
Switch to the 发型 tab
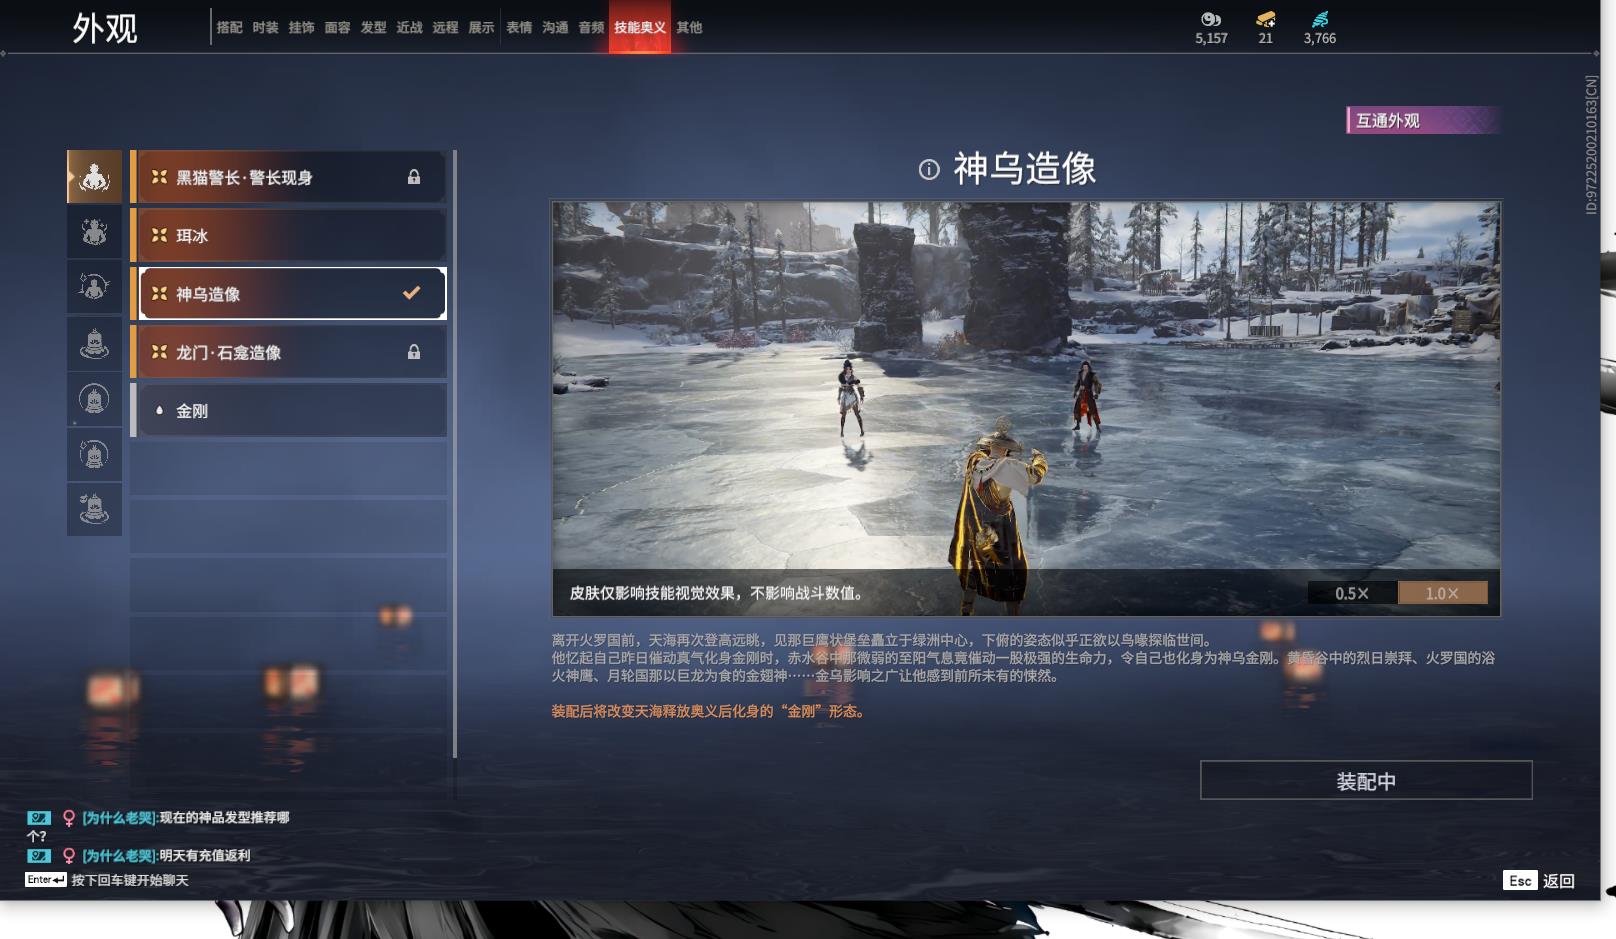pyautogui.click(x=374, y=28)
